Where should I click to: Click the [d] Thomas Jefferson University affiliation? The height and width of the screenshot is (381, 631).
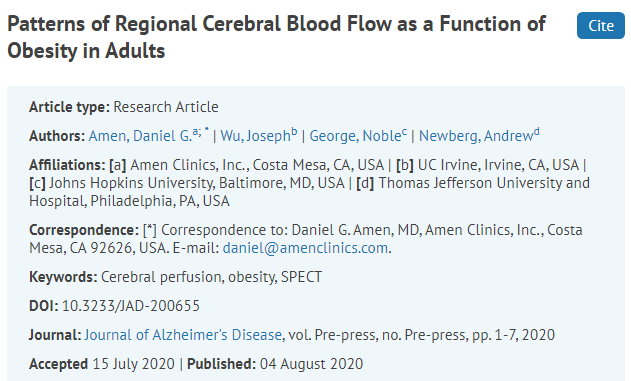pyautogui.click(x=309, y=192)
